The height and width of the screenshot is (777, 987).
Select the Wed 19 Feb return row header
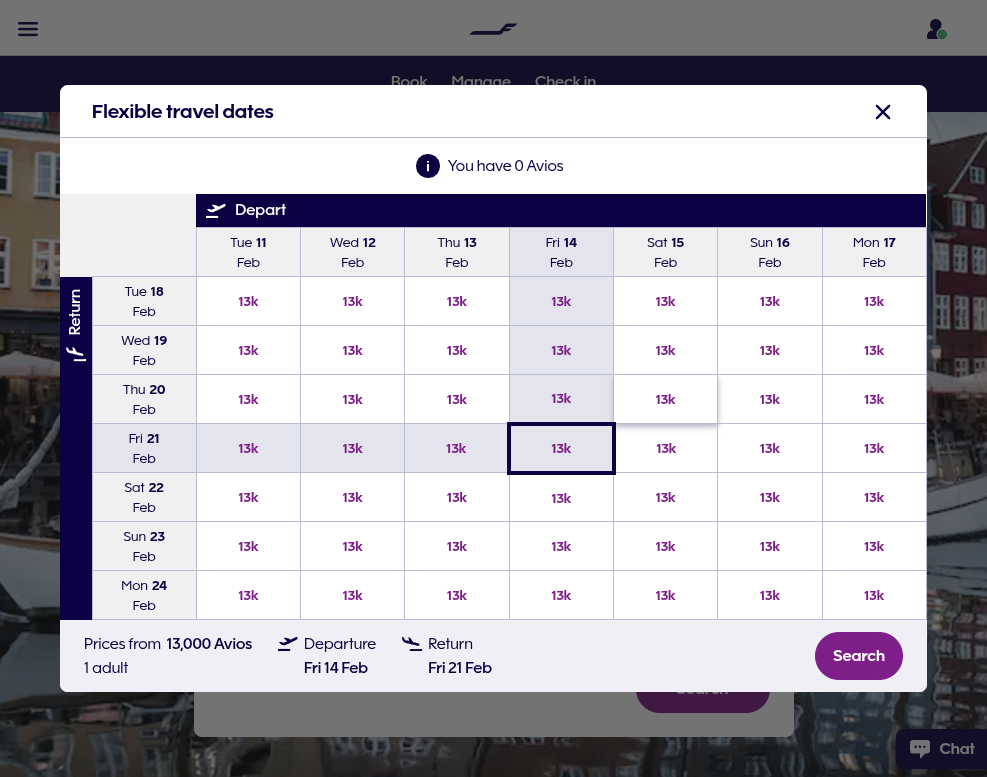click(x=144, y=350)
